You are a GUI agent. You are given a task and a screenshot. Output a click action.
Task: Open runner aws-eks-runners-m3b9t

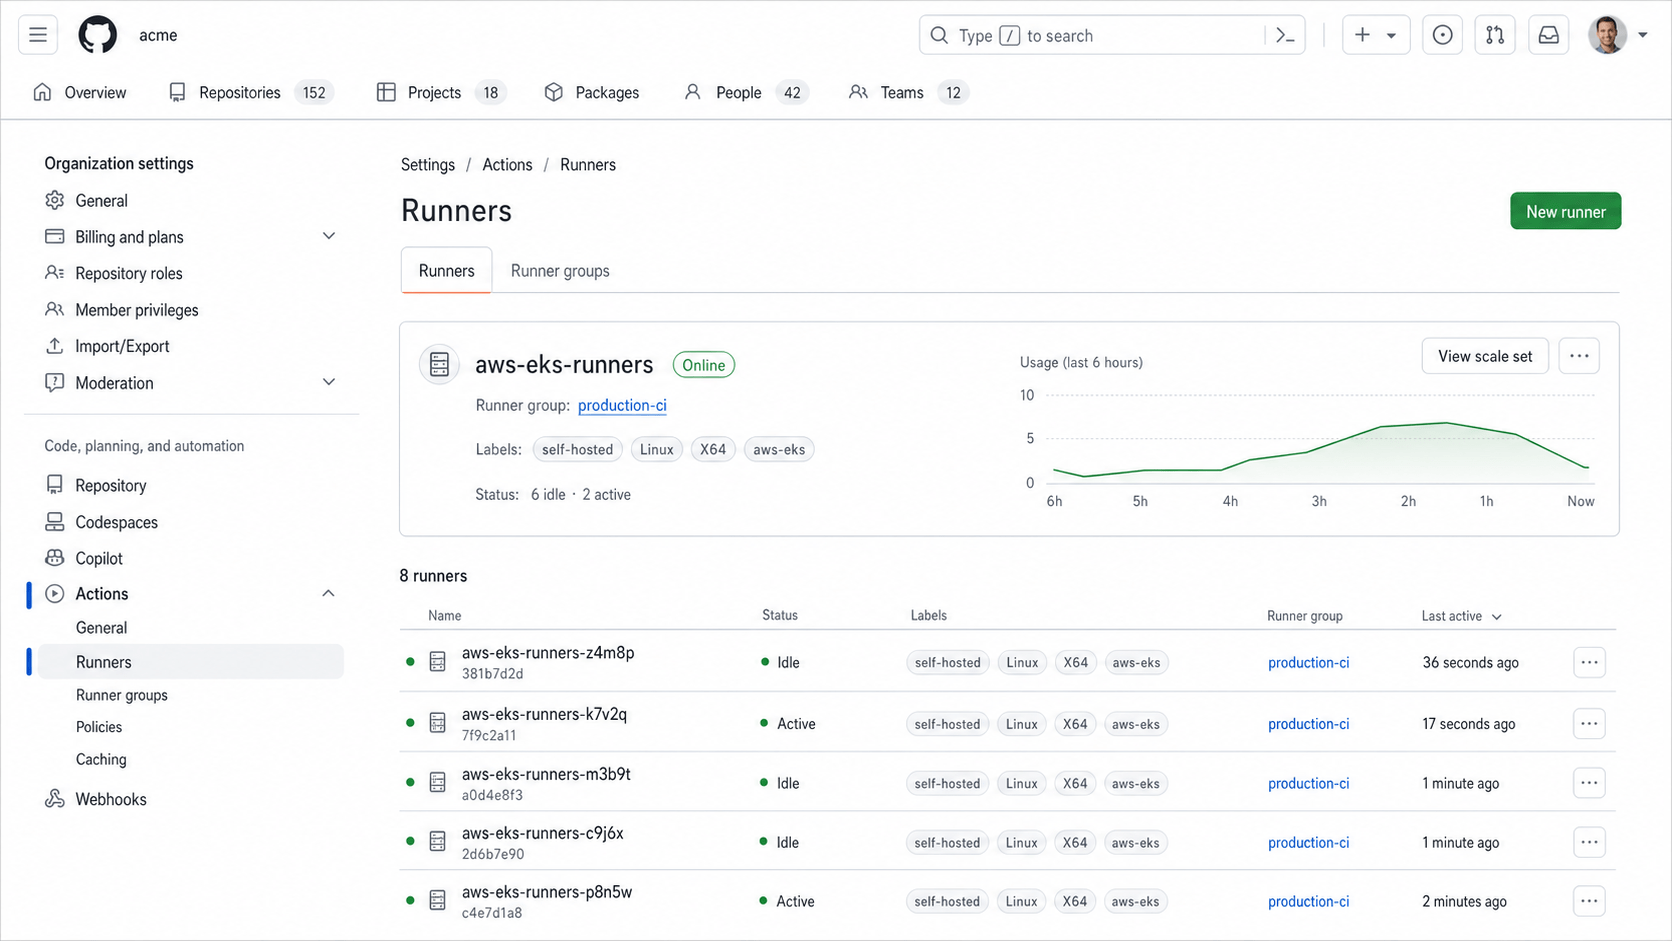click(546, 774)
